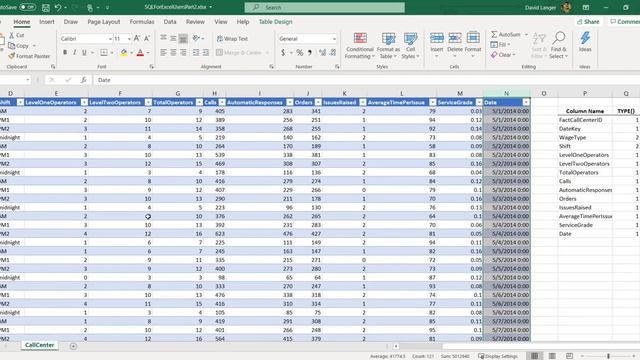This screenshot has height=360, width=640.
Task: Open the Page Layout ribbon tab
Action: pyautogui.click(x=104, y=22)
